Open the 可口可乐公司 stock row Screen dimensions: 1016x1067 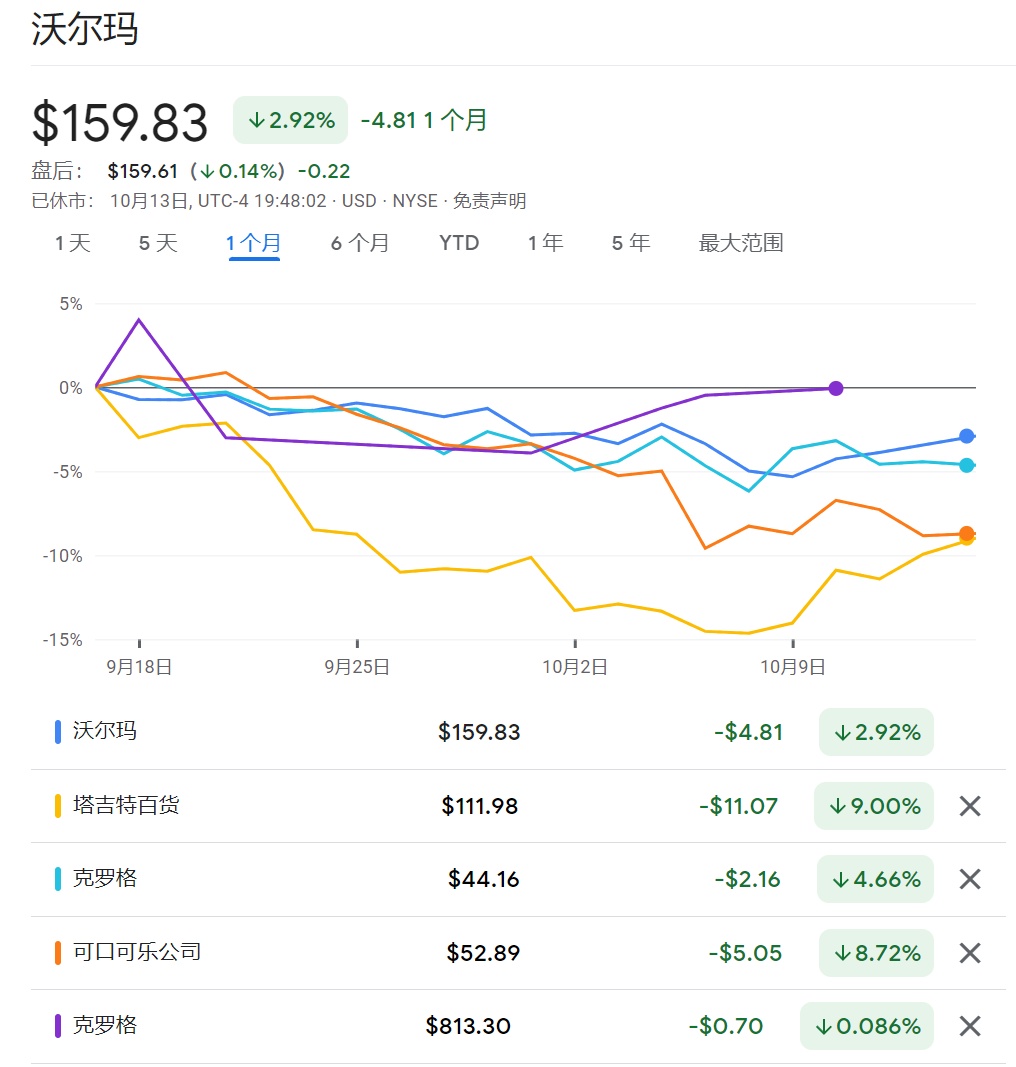point(137,952)
